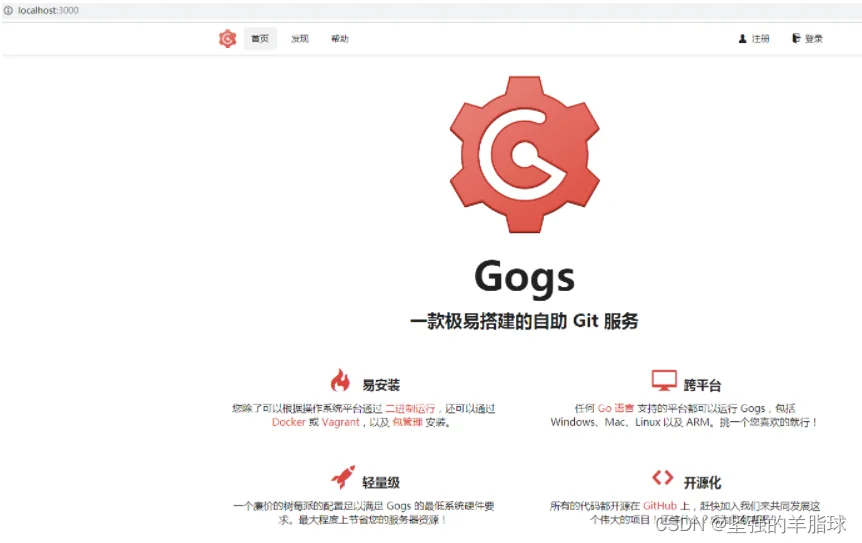Follow the 二进制运行 link
Image resolution: width=862 pixels, height=543 pixels.
[410, 408]
